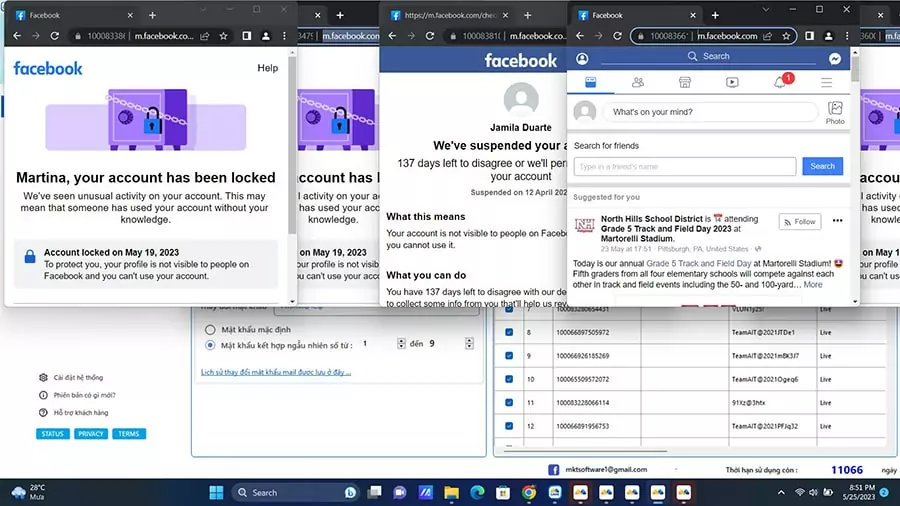900x506 pixels.
Task: Open post options three-dot menu
Action: 837,221
